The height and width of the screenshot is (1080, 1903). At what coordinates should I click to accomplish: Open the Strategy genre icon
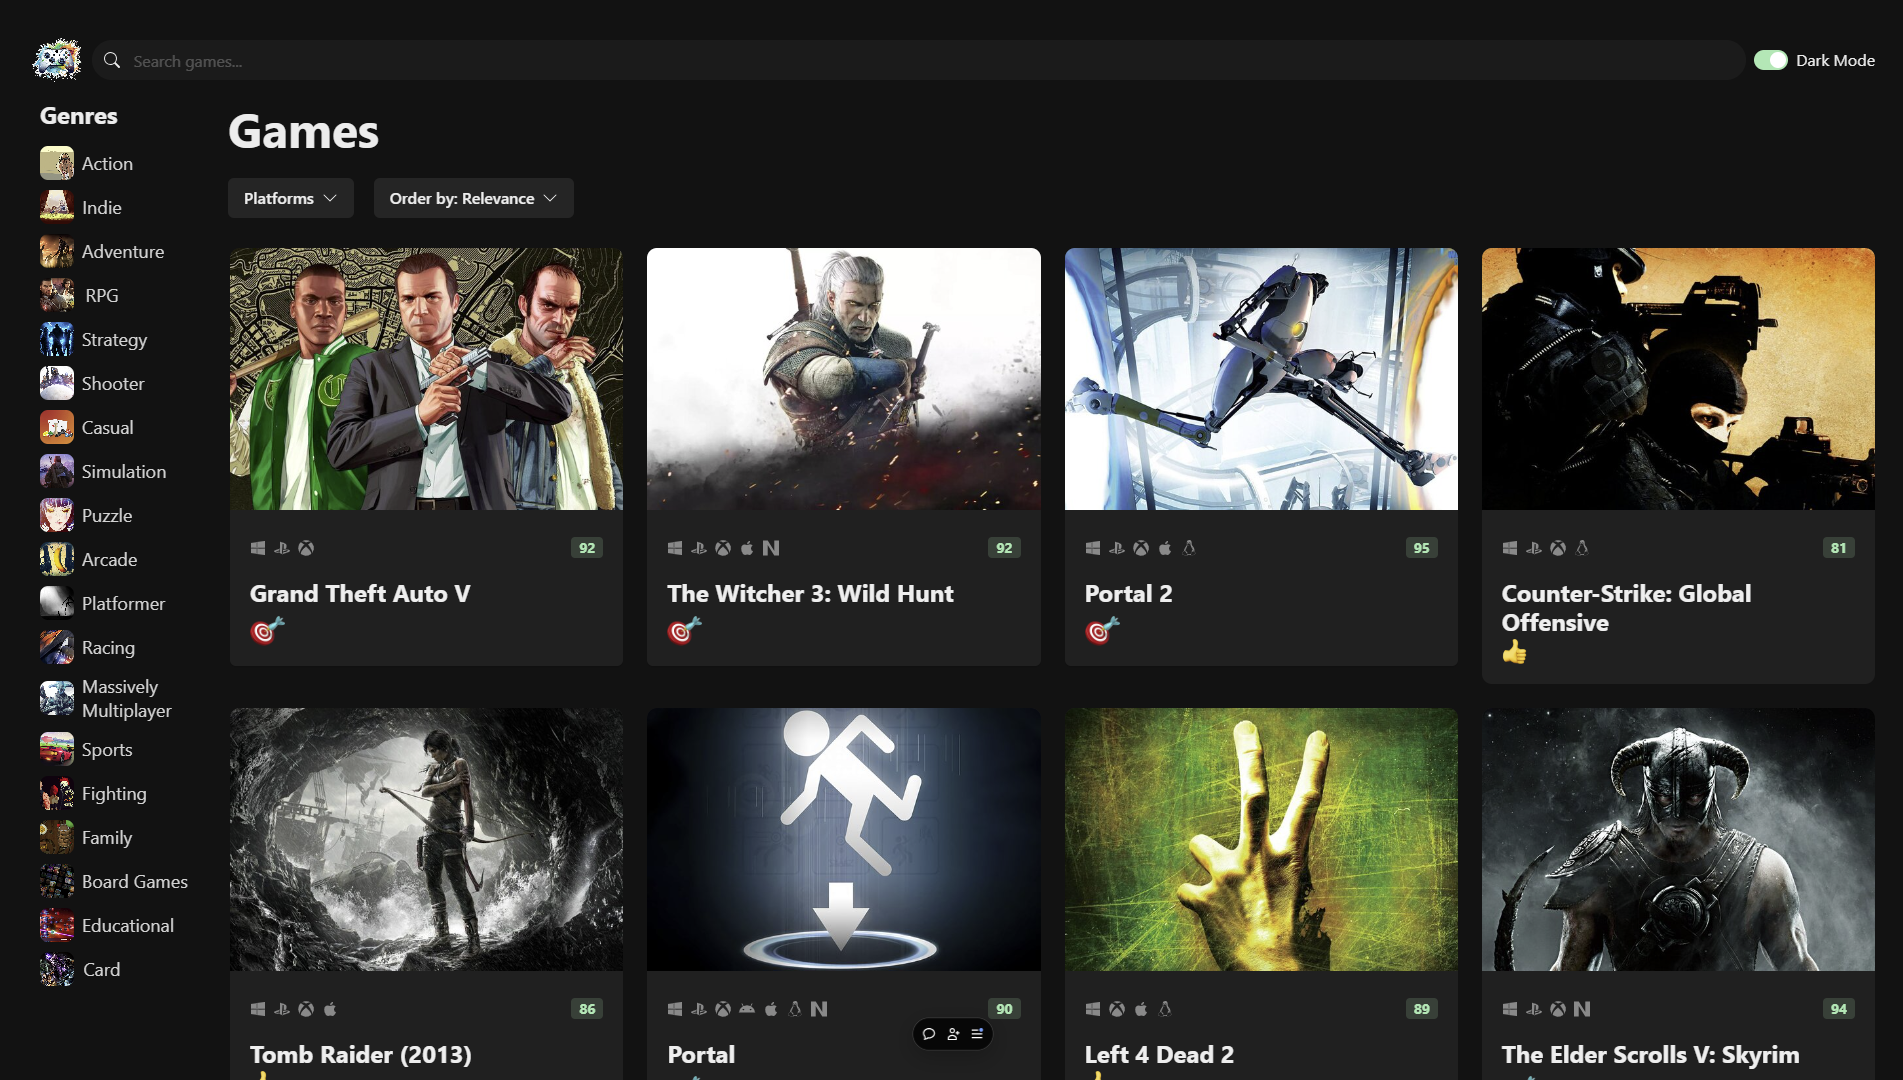57,339
